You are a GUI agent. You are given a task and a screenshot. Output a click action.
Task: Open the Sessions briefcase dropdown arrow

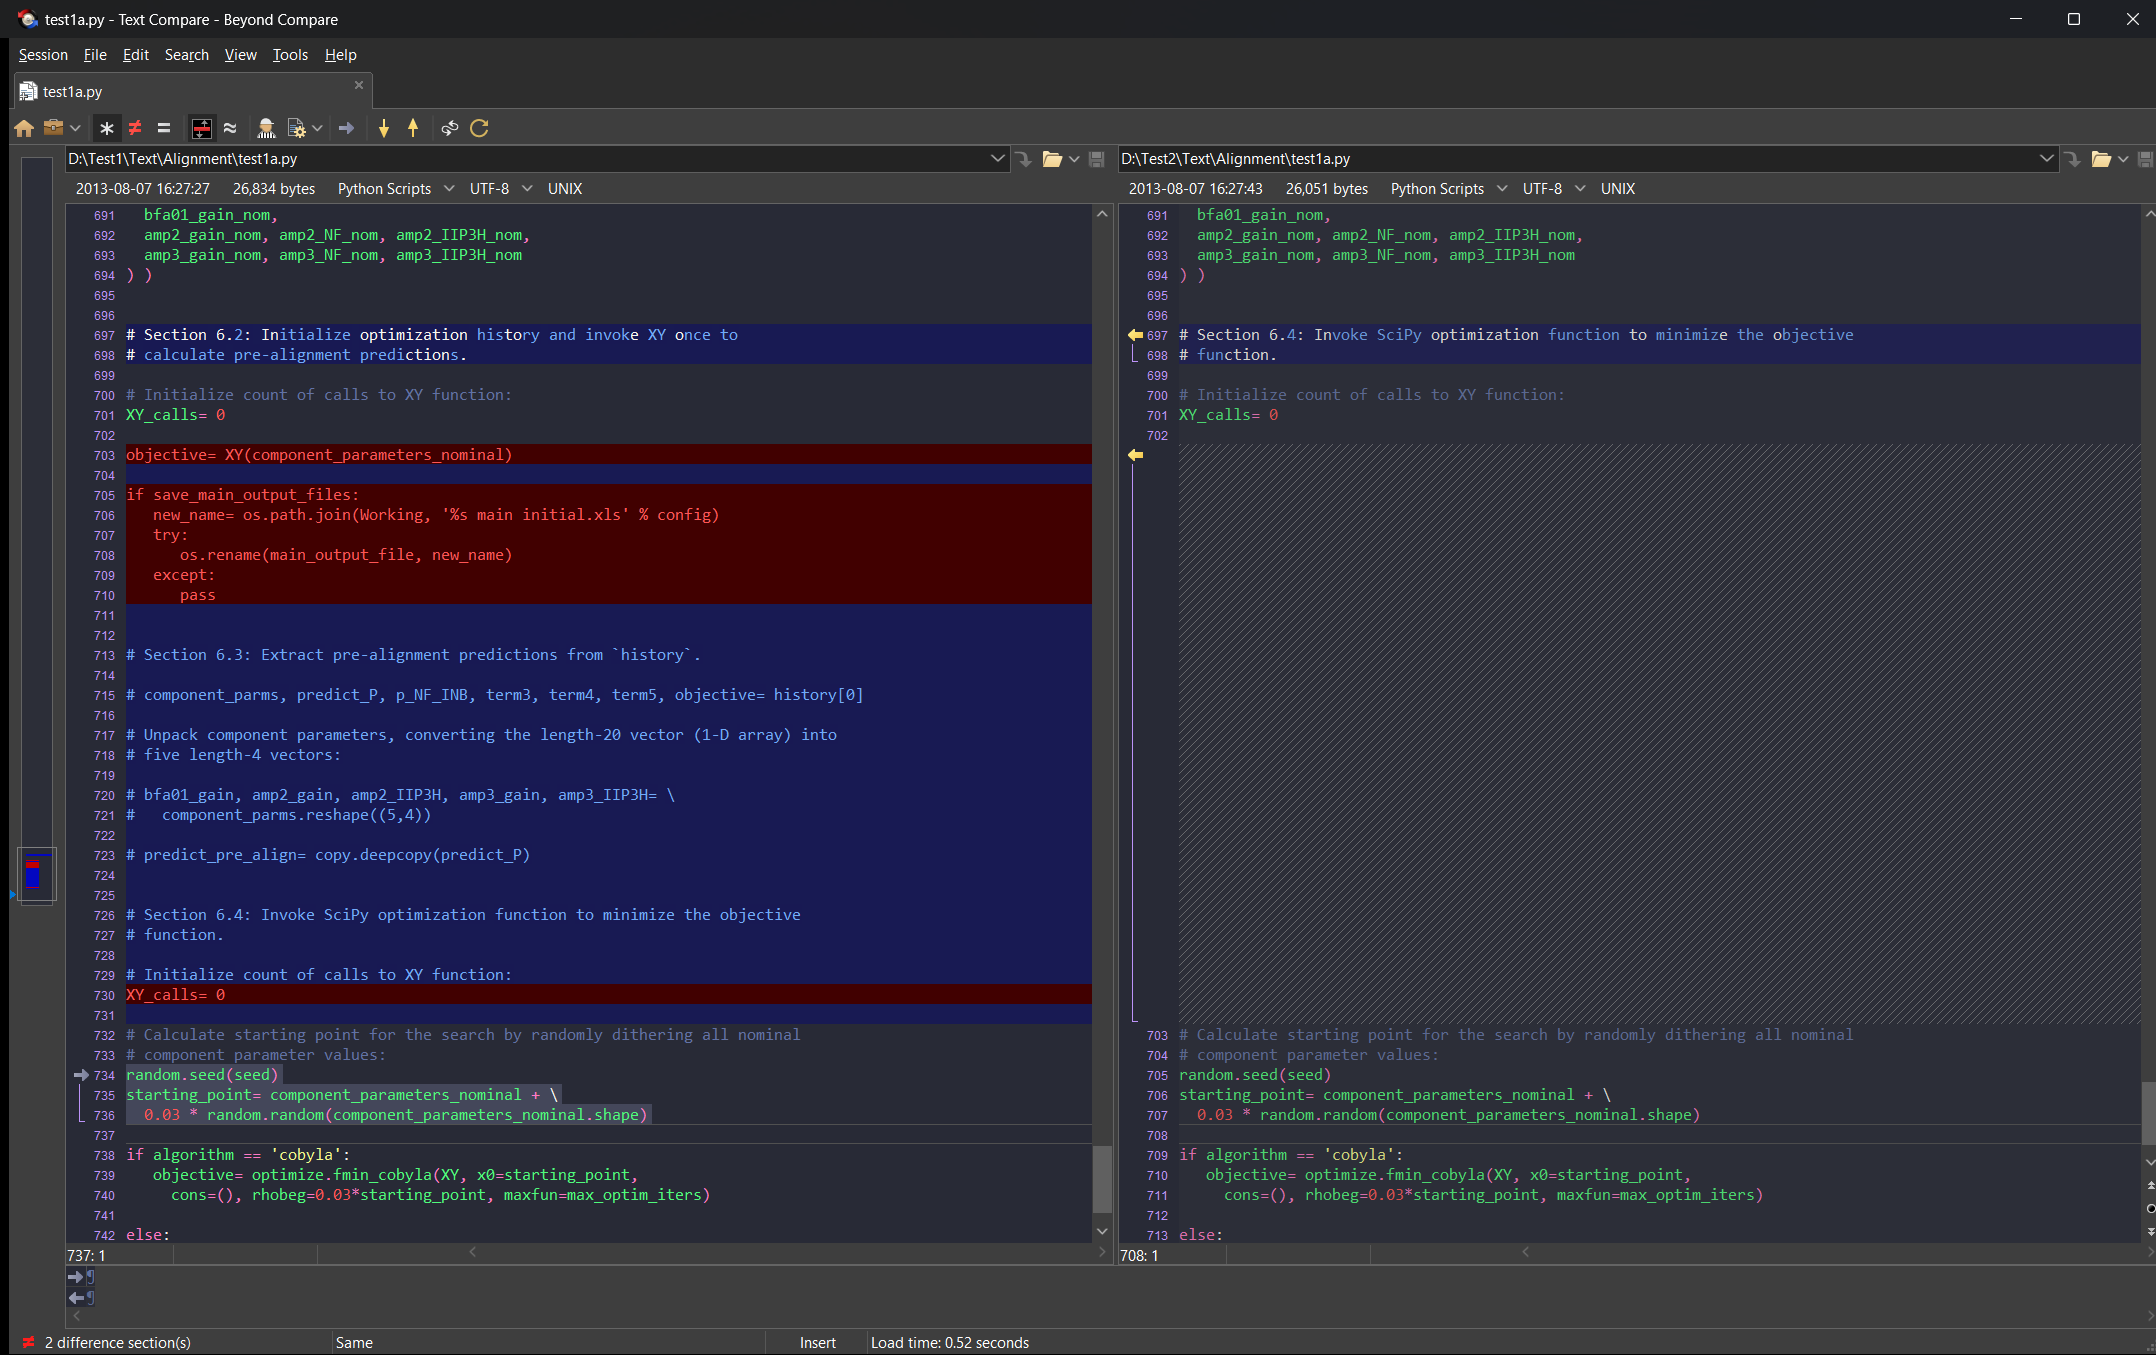click(75, 128)
